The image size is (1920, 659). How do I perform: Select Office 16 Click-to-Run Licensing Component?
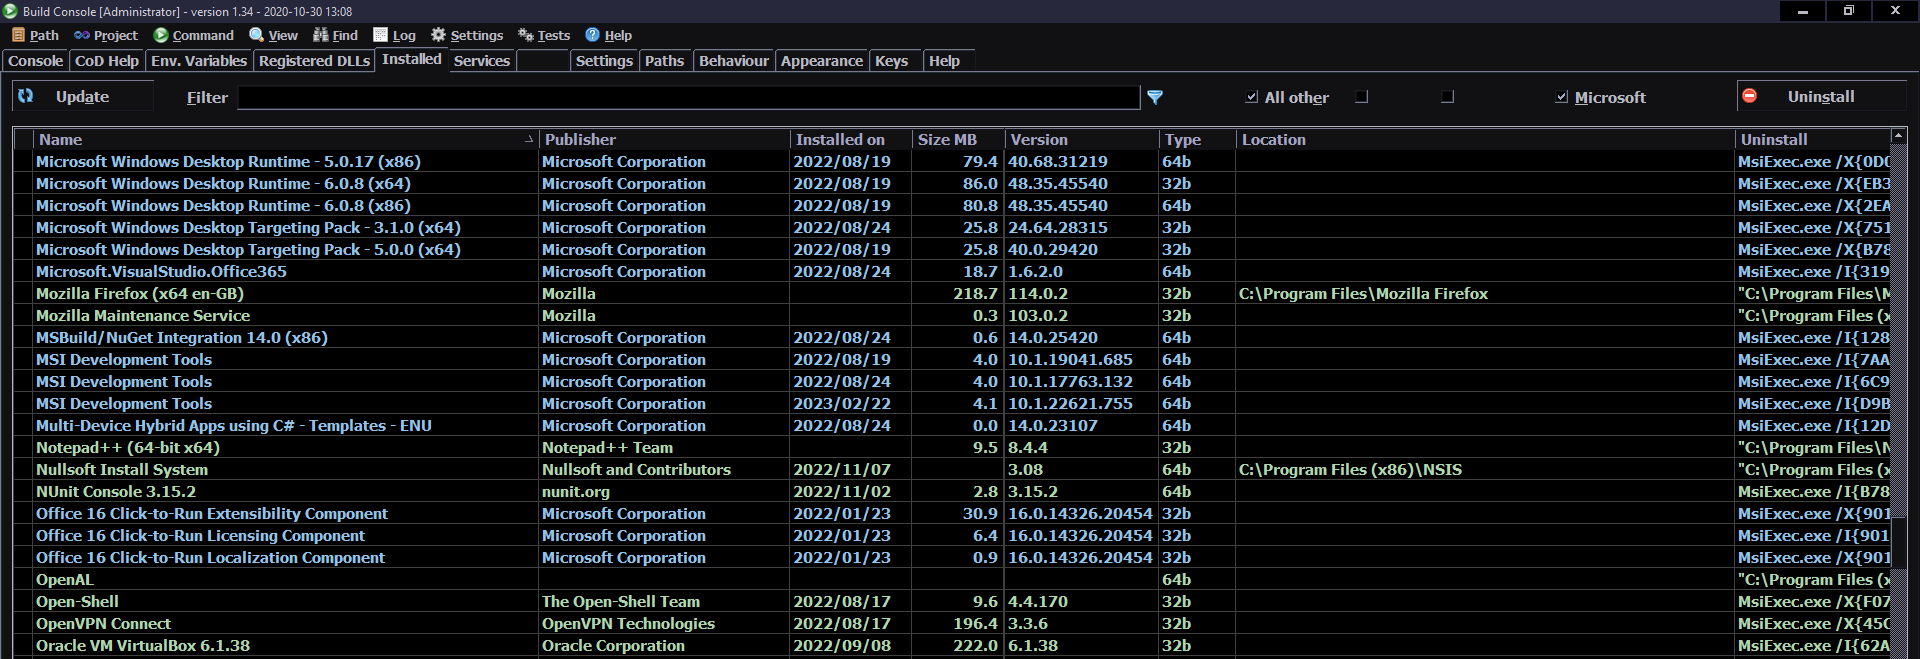pos(200,536)
